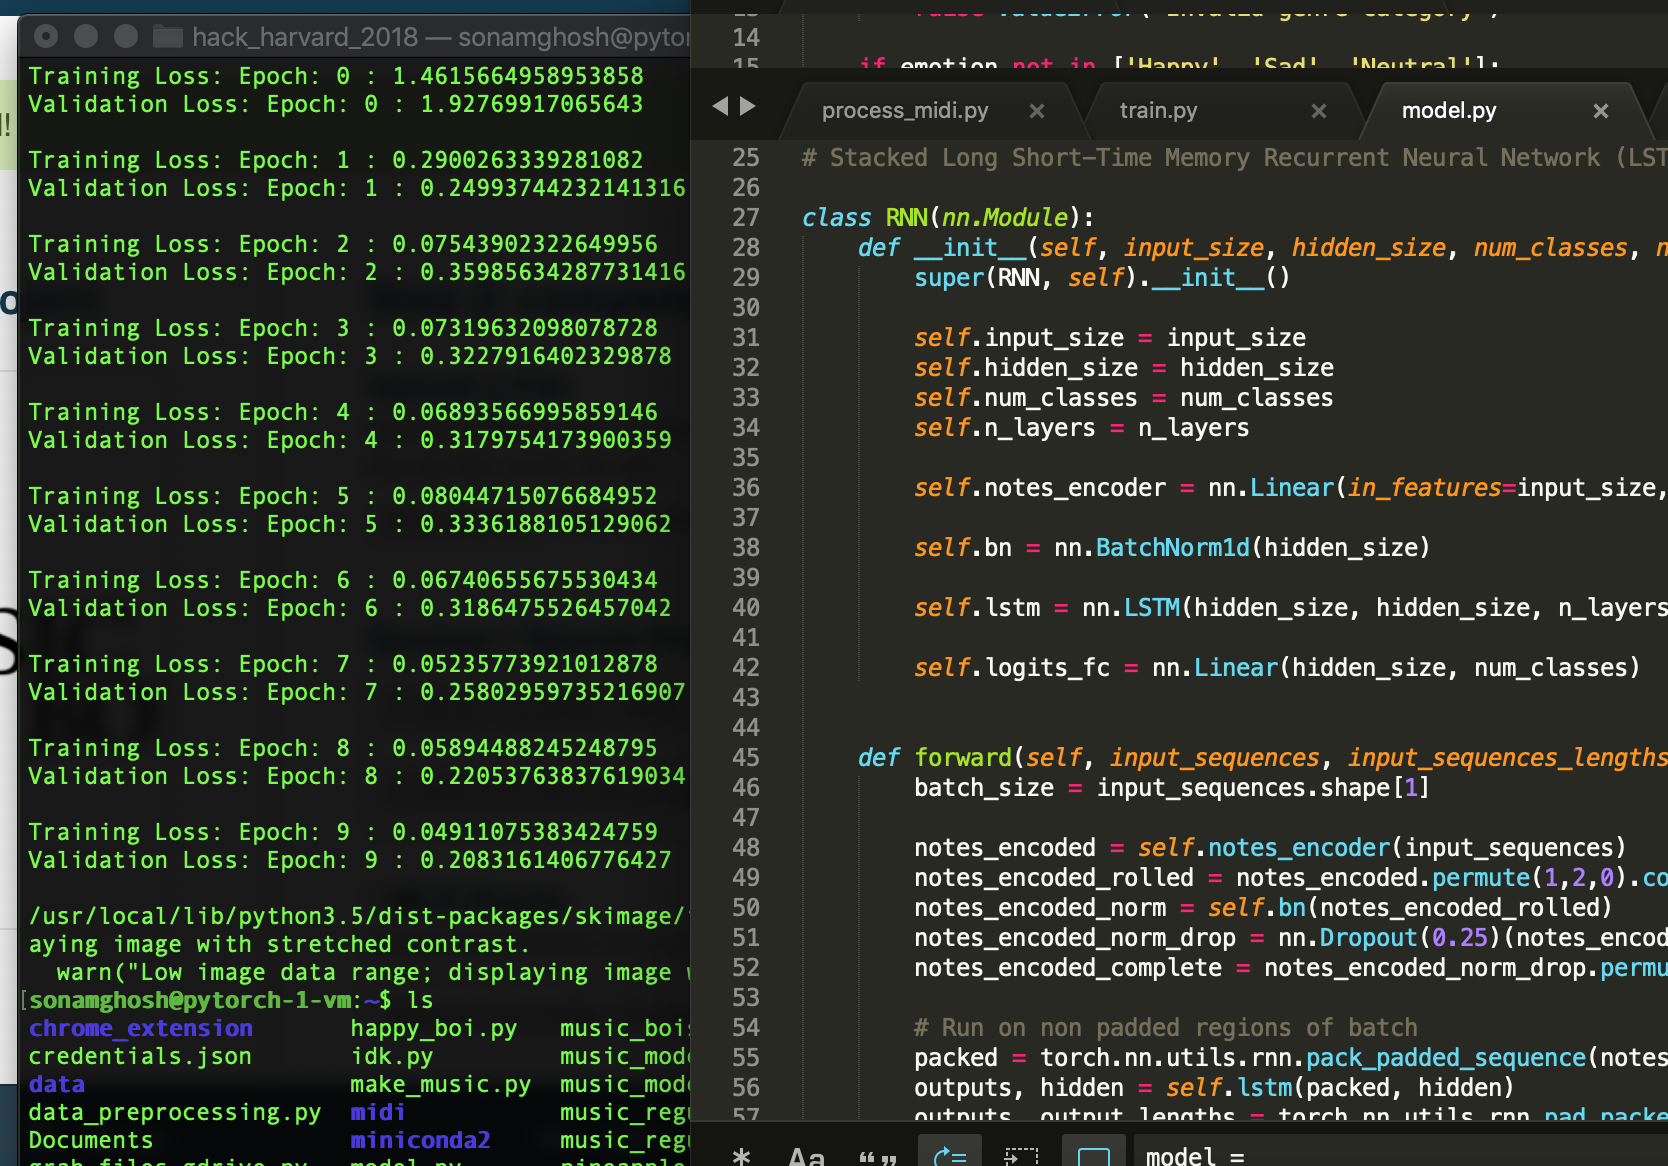Toggle wrap-around search button
Viewport: 1668px width, 1166px height.
pyautogui.click(x=949, y=1156)
